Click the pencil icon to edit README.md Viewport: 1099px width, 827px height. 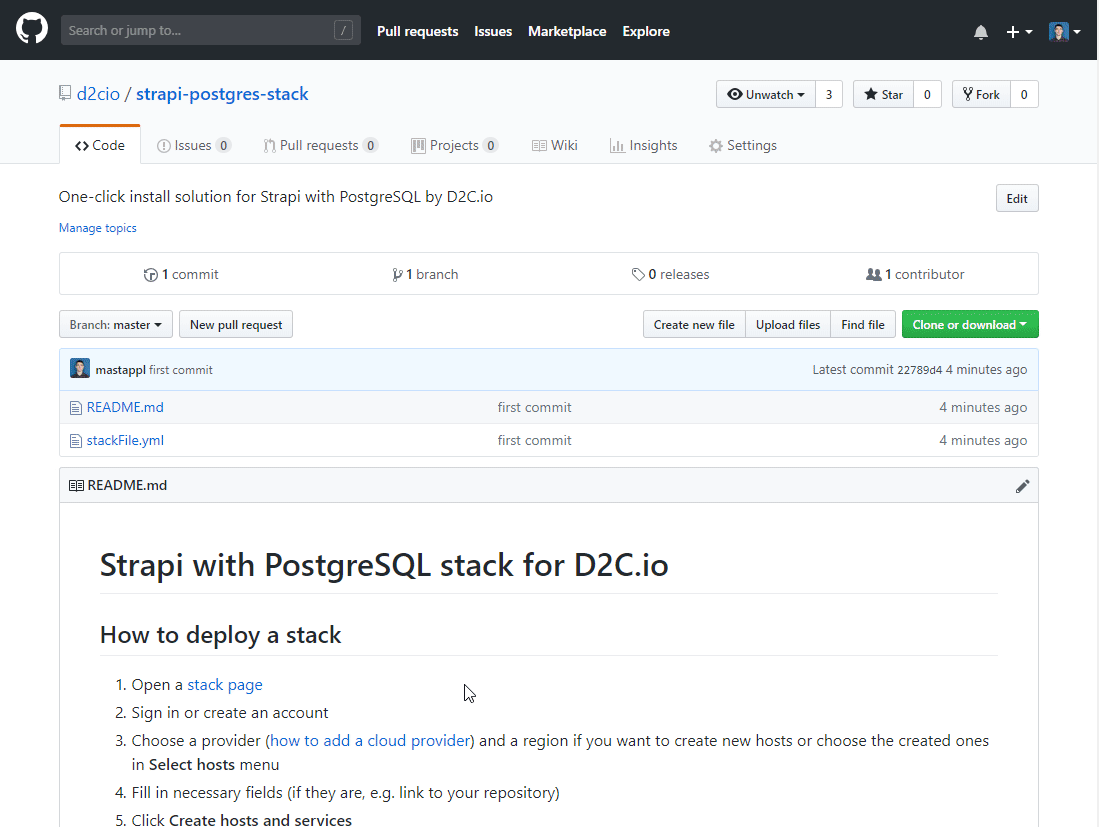coord(1022,486)
